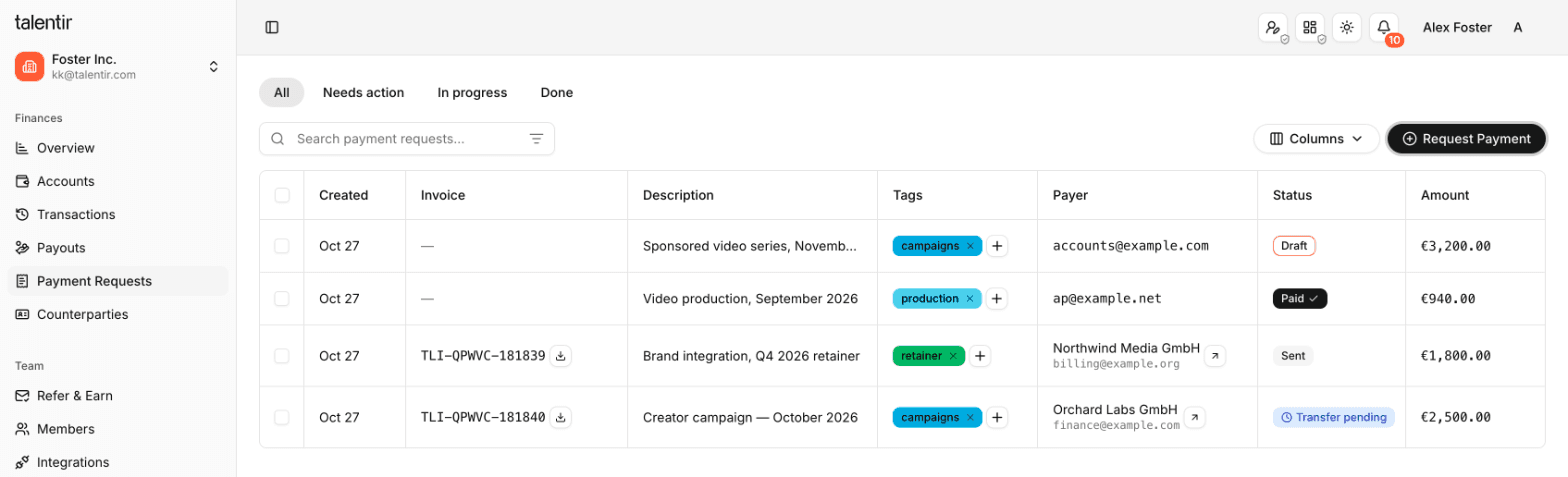Add tag to Brand integration row
Image resolution: width=1568 pixels, height=477 pixels.
(x=980, y=355)
